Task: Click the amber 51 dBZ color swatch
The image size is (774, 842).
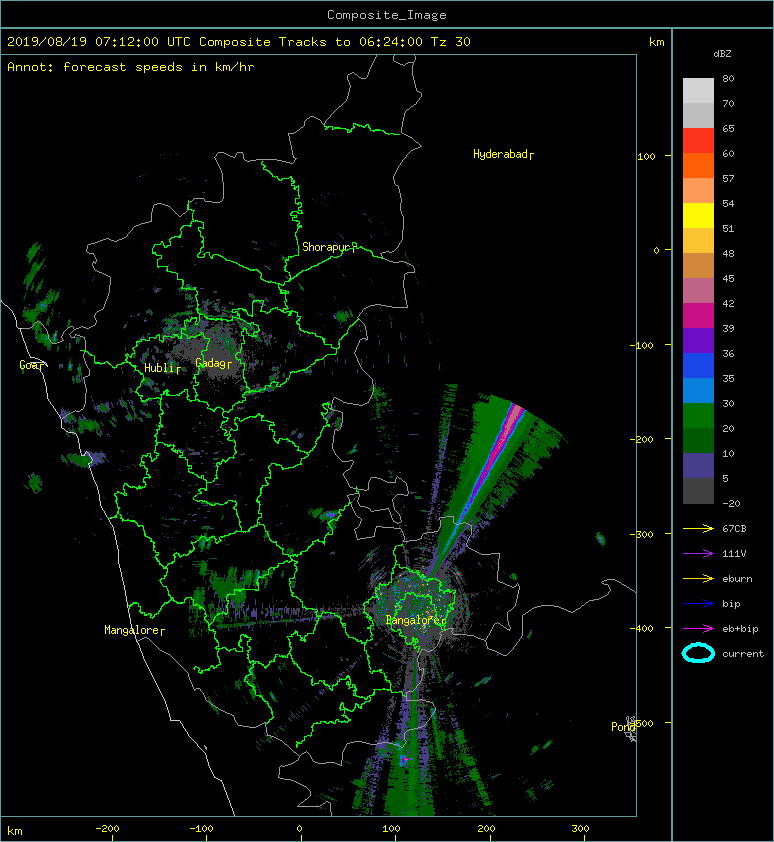Action: (x=698, y=241)
